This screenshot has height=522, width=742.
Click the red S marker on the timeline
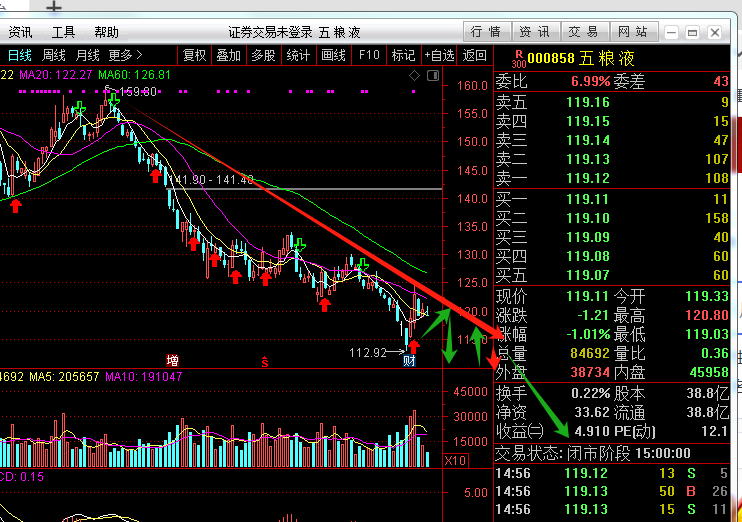(x=264, y=360)
